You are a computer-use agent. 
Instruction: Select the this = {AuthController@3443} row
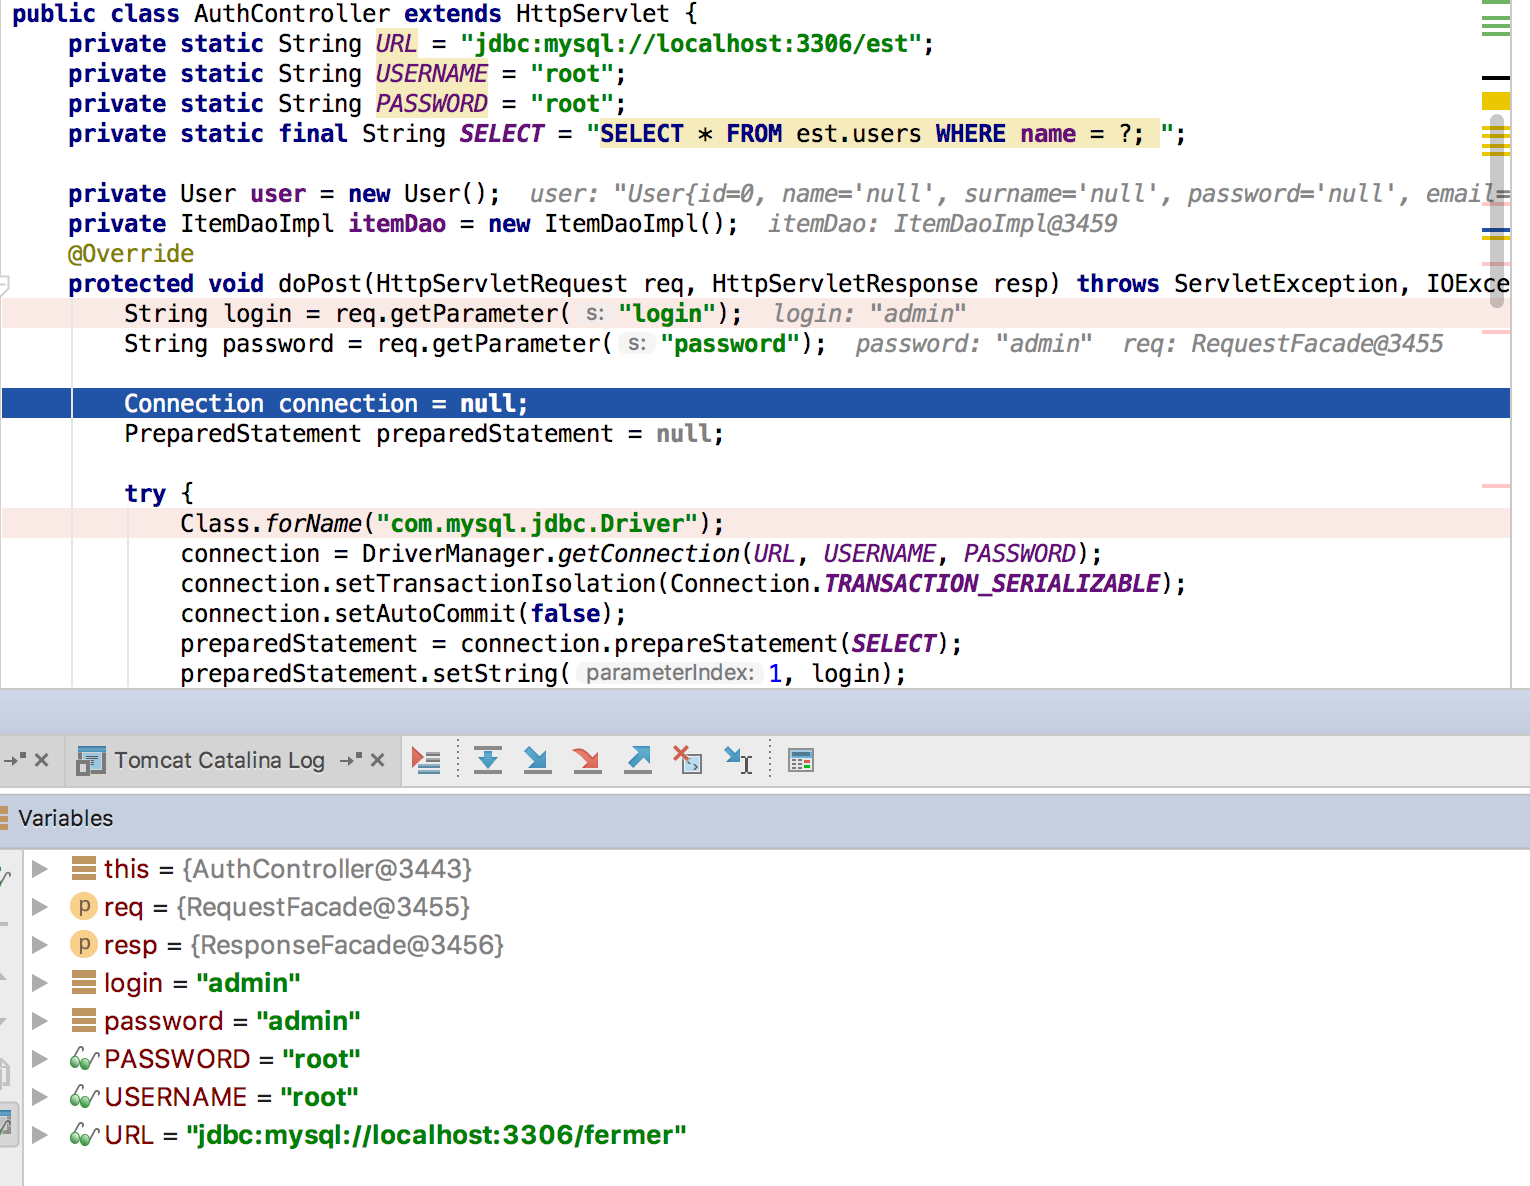tap(776, 868)
